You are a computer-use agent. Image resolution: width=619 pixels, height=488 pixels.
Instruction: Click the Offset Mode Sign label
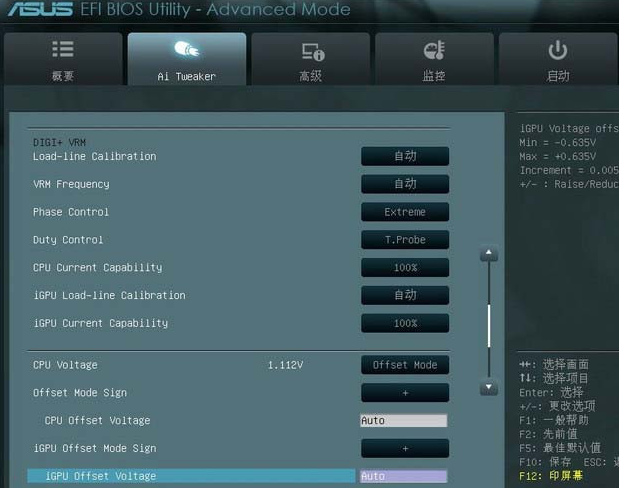point(80,393)
